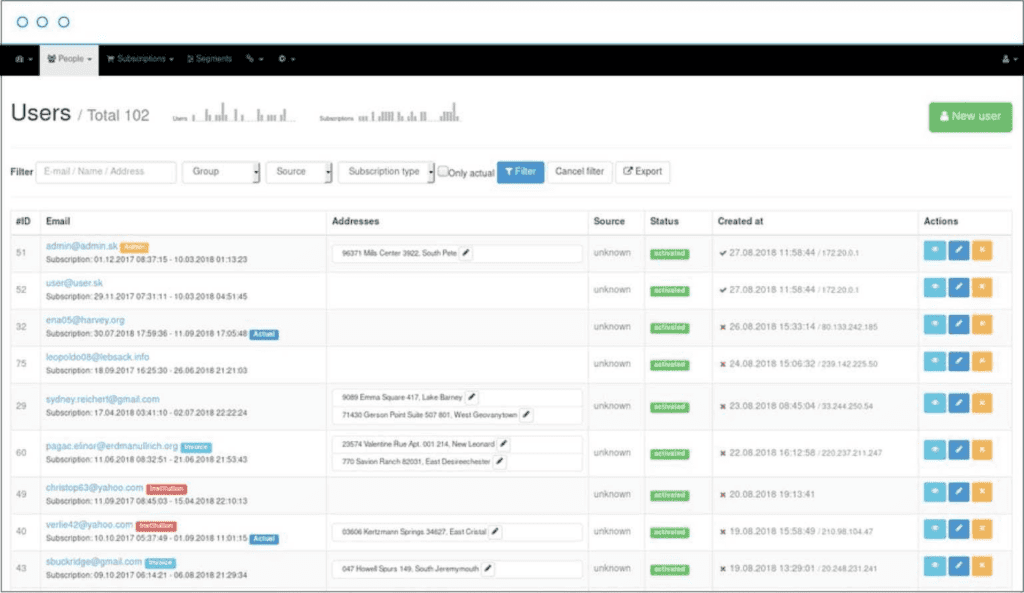
Task: Open the user account menu
Action: pyautogui.click(x=1009, y=59)
